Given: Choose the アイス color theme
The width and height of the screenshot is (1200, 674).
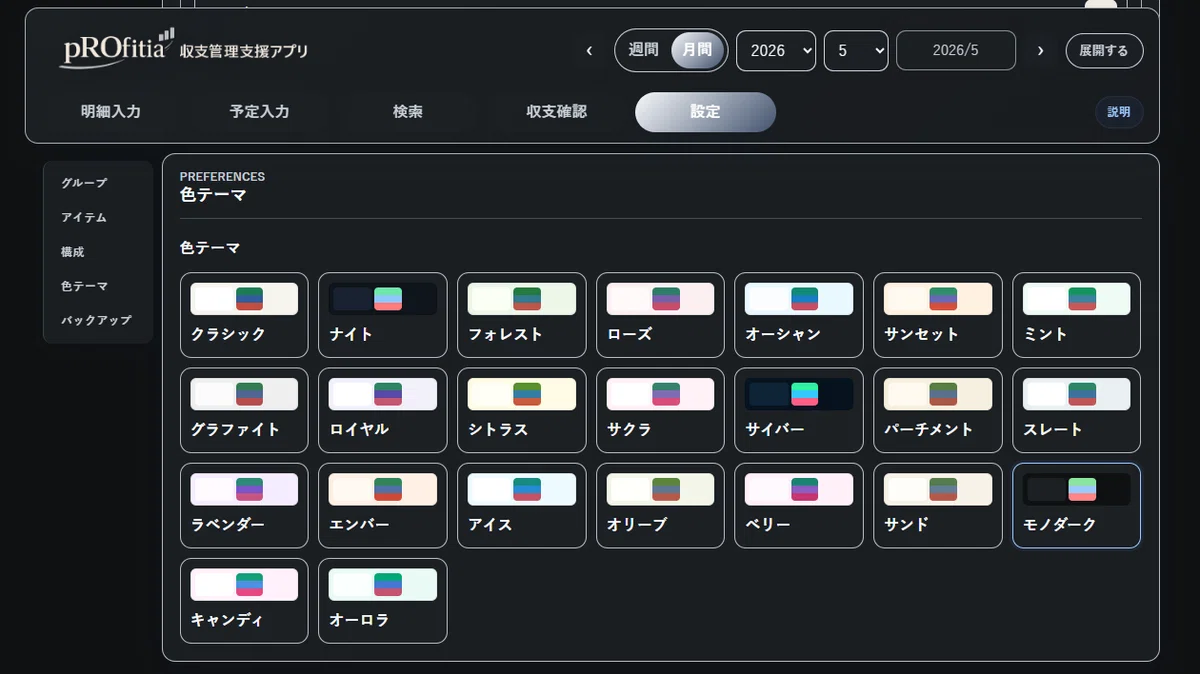Looking at the screenshot, I should tap(522, 505).
